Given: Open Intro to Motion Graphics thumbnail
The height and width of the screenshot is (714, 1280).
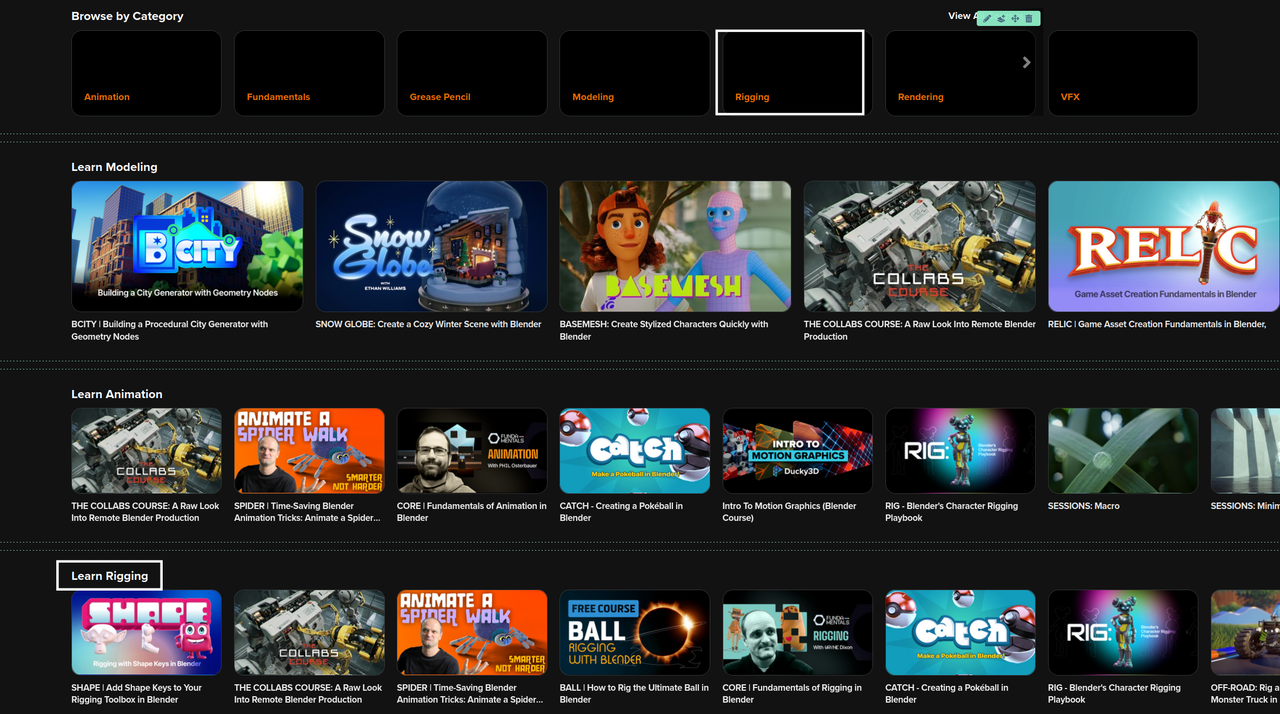Looking at the screenshot, I should pos(797,450).
